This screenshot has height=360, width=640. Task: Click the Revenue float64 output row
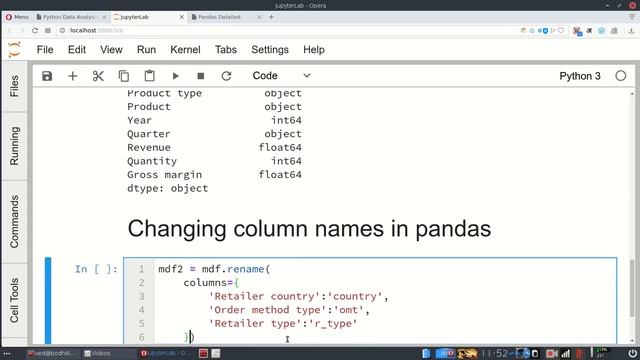click(x=214, y=147)
